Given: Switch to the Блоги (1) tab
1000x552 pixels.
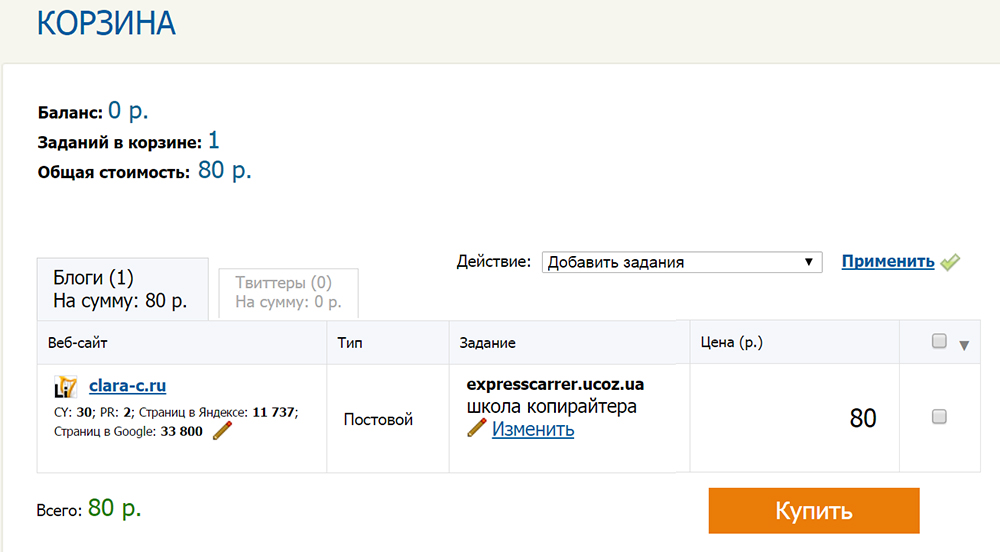Looking at the screenshot, I should point(121,289).
